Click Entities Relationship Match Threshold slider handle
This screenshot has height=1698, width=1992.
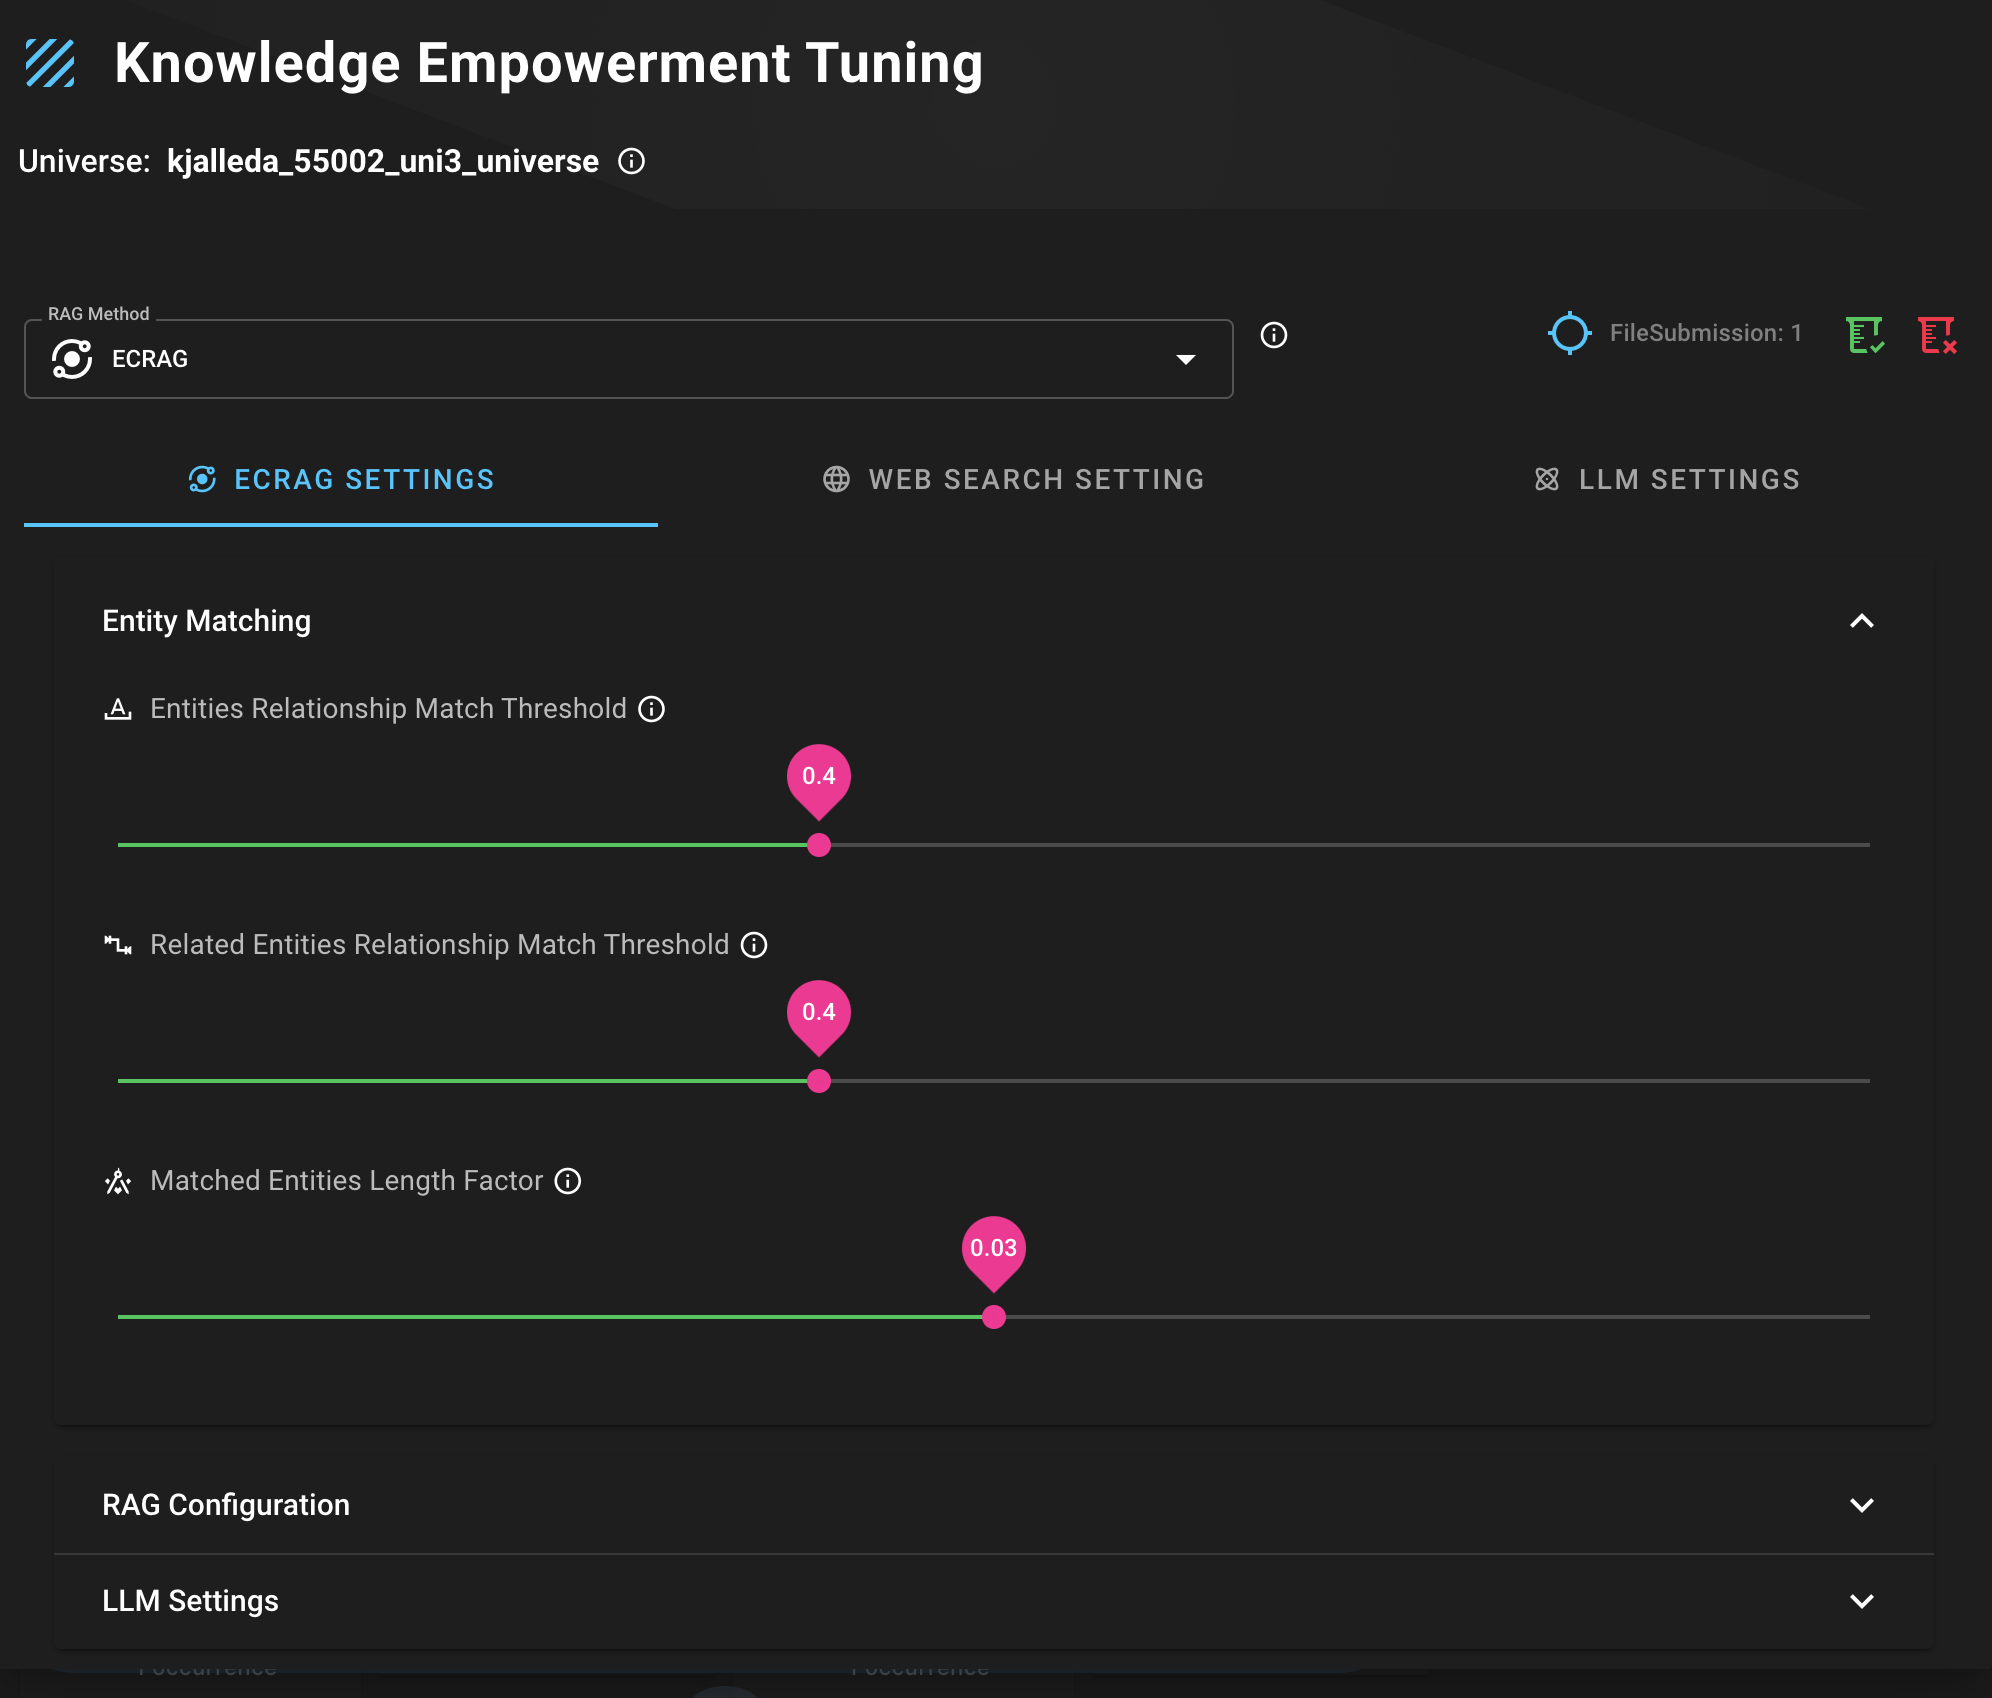(x=819, y=845)
